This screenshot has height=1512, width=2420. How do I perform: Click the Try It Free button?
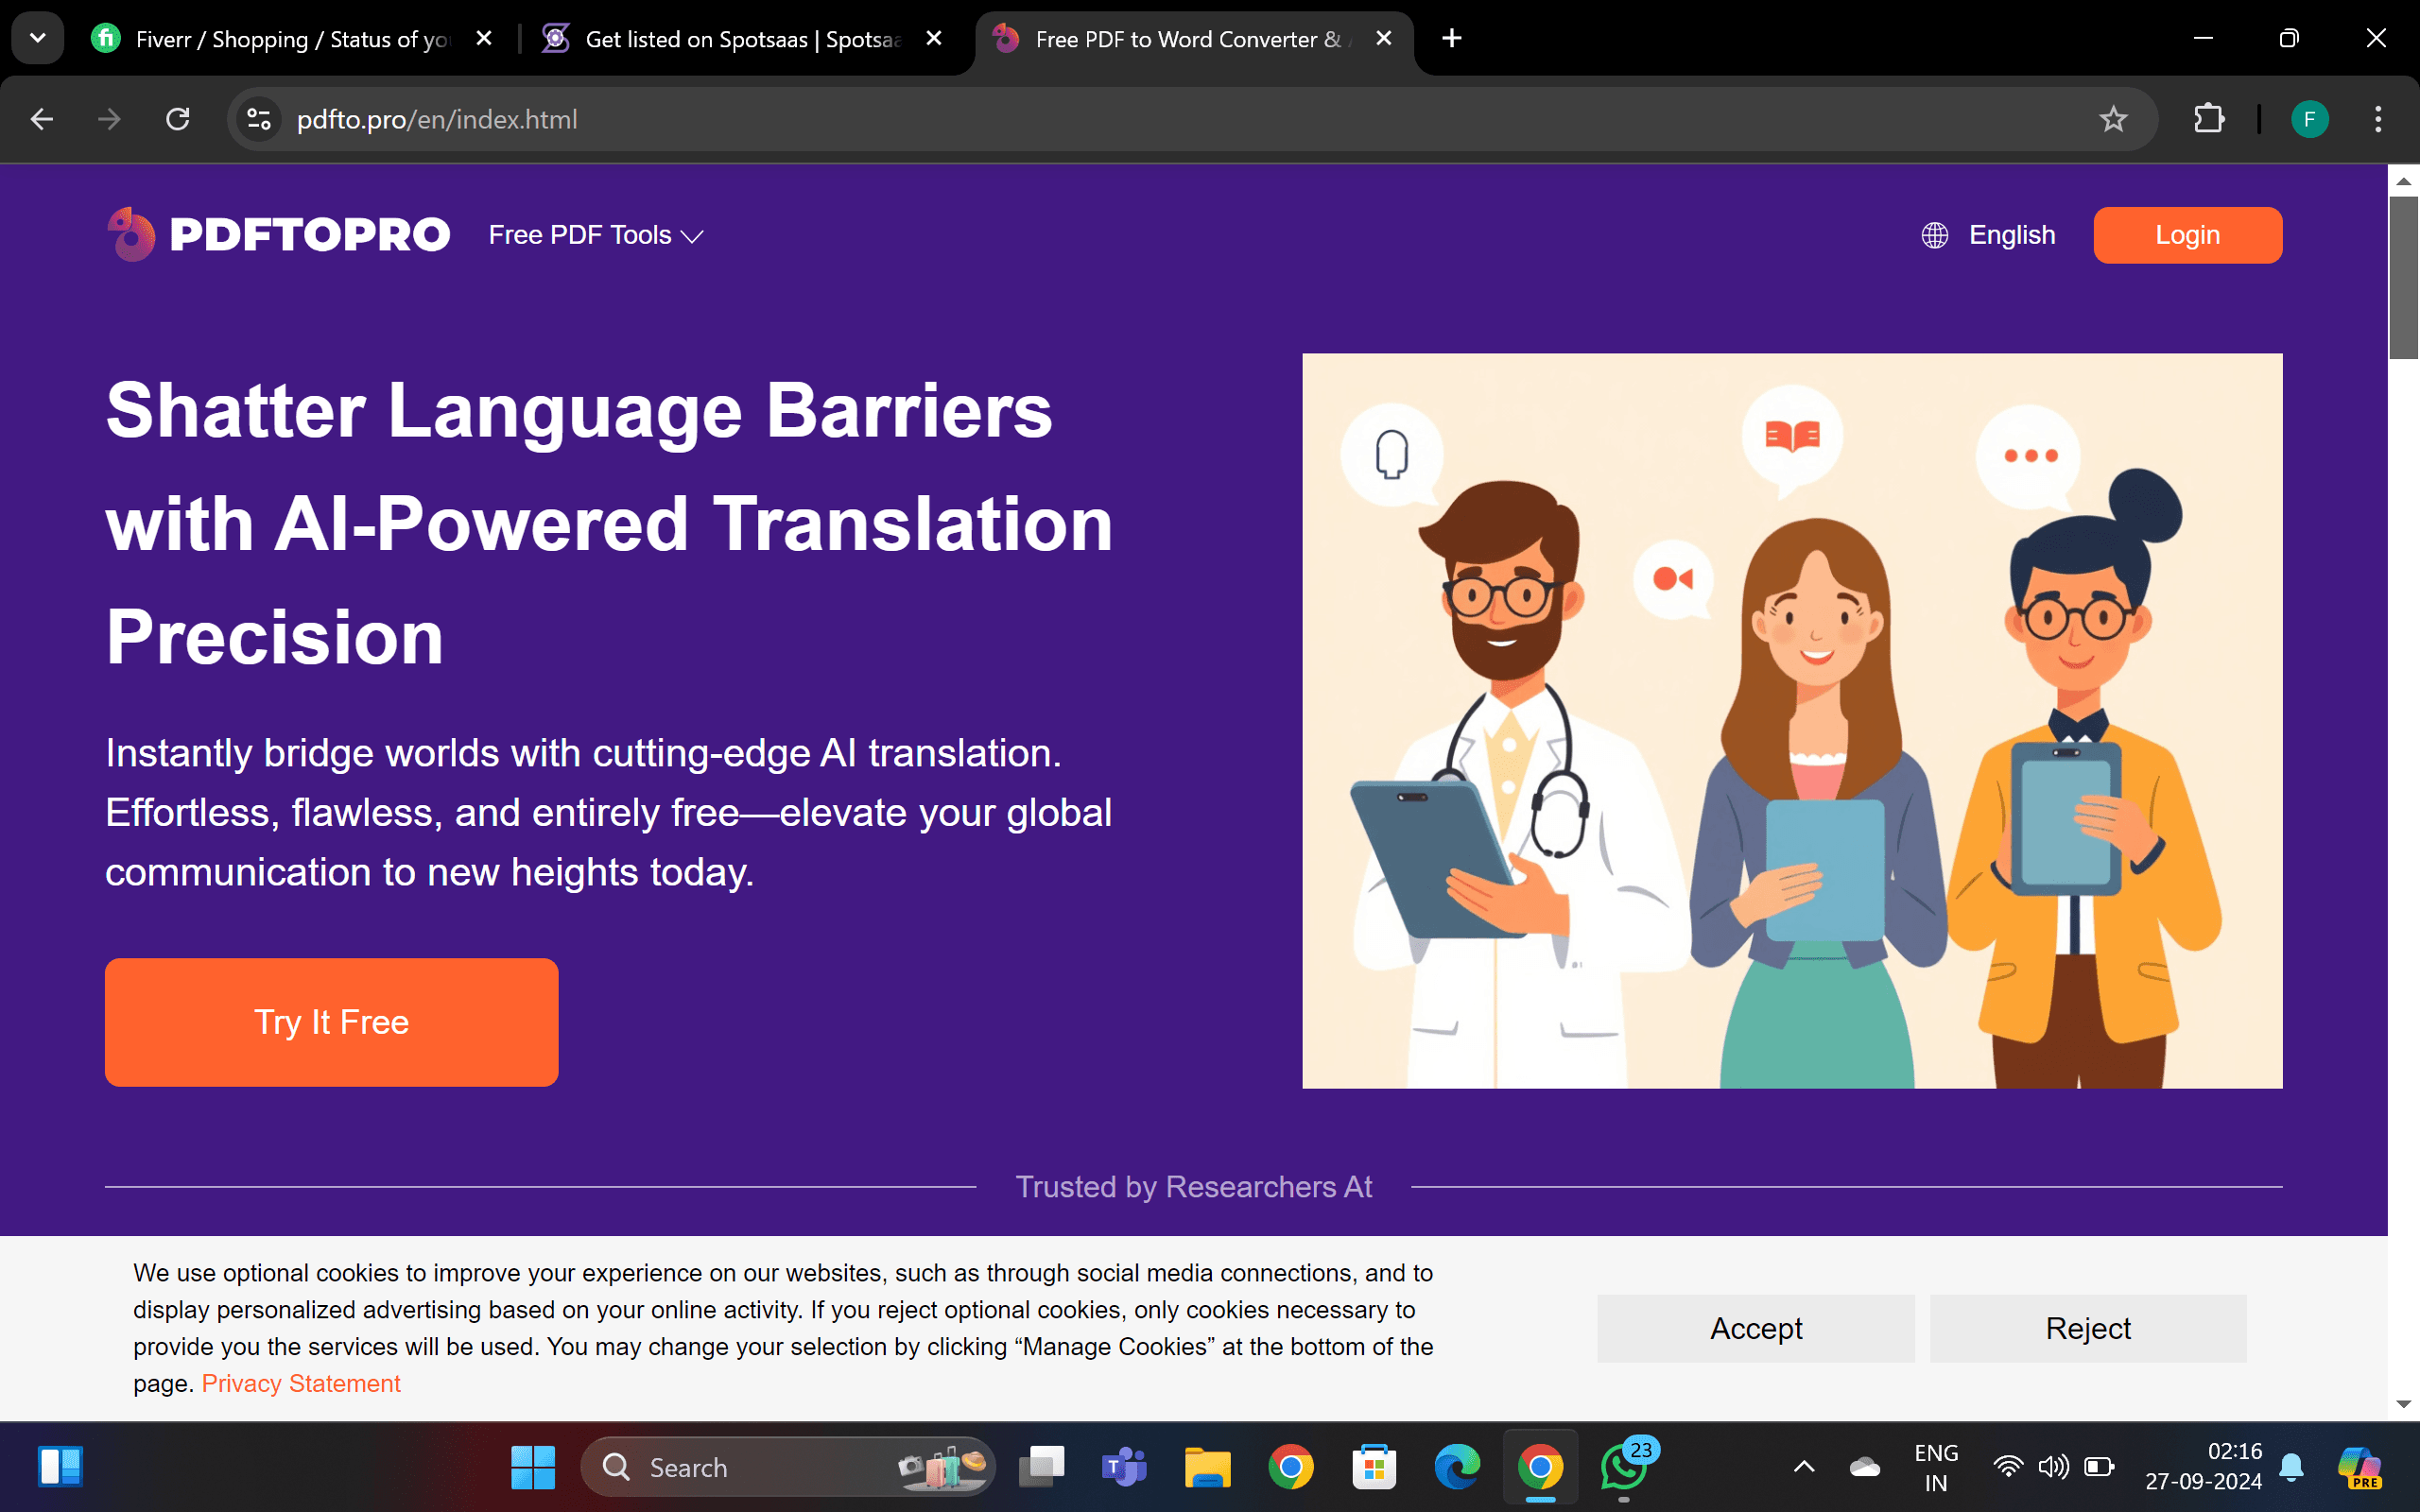(331, 1022)
